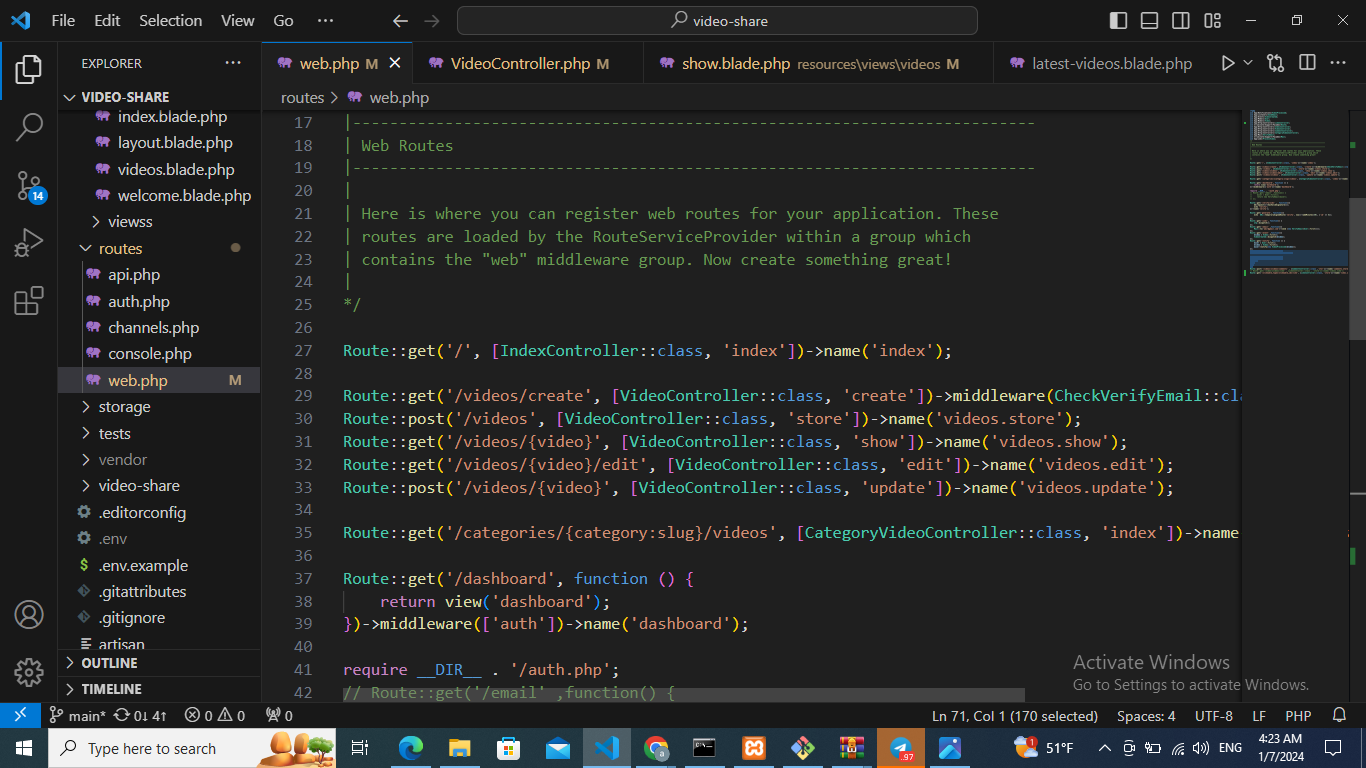Collapse the routes folder

pyautogui.click(x=160, y=248)
